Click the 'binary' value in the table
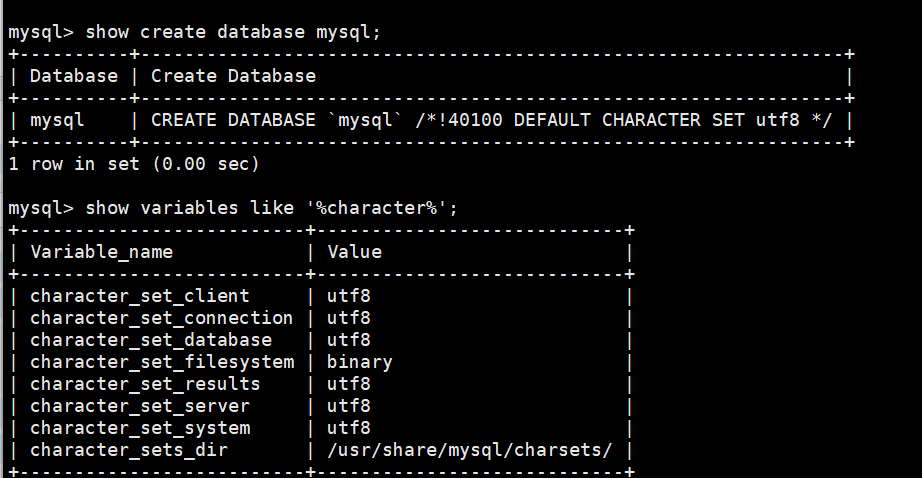922x478 pixels. 360,362
